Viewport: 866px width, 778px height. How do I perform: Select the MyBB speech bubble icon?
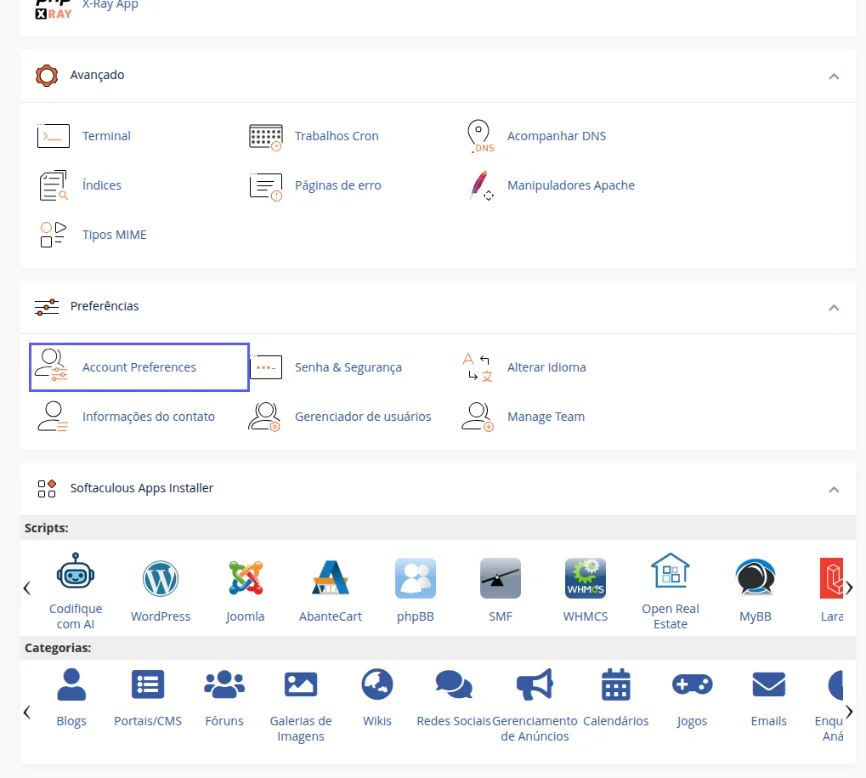[x=755, y=578]
